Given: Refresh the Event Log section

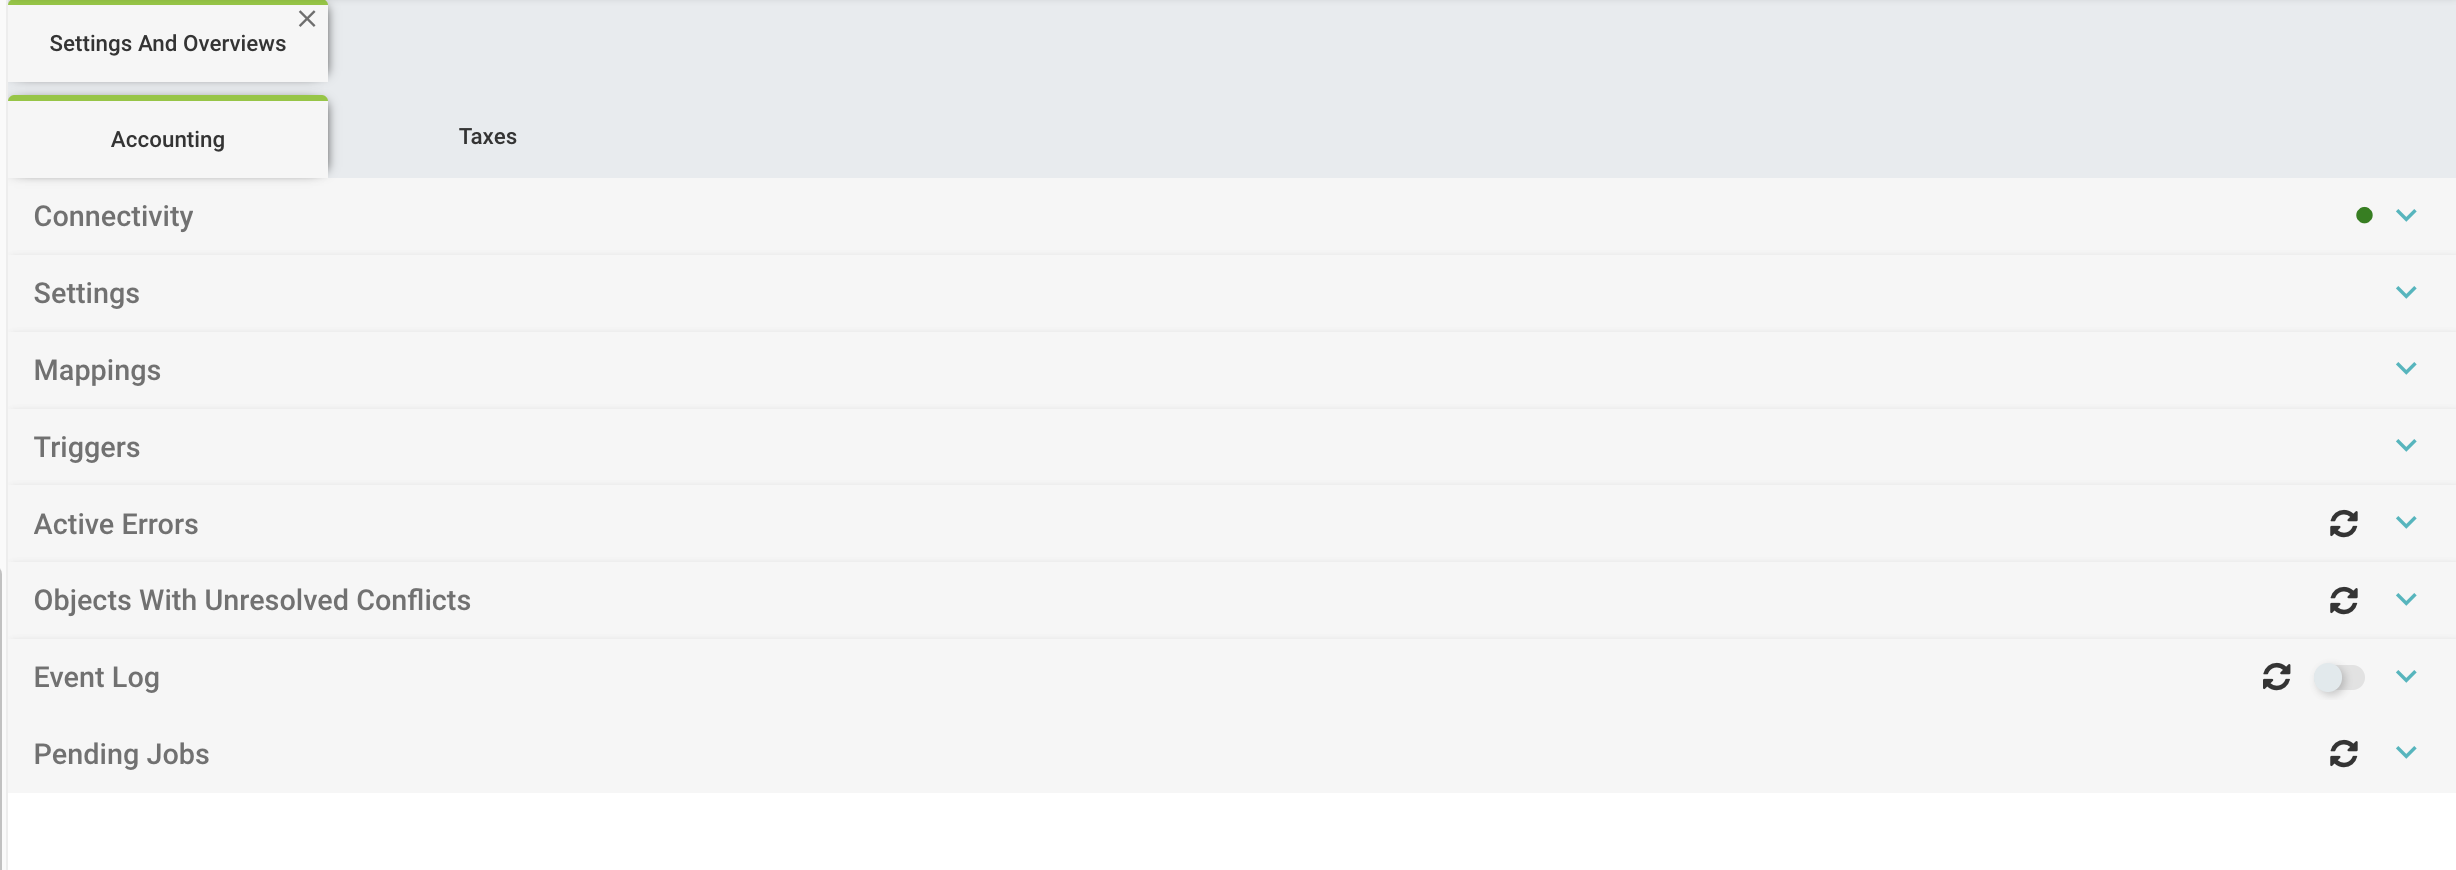Looking at the screenshot, I should 2276,677.
